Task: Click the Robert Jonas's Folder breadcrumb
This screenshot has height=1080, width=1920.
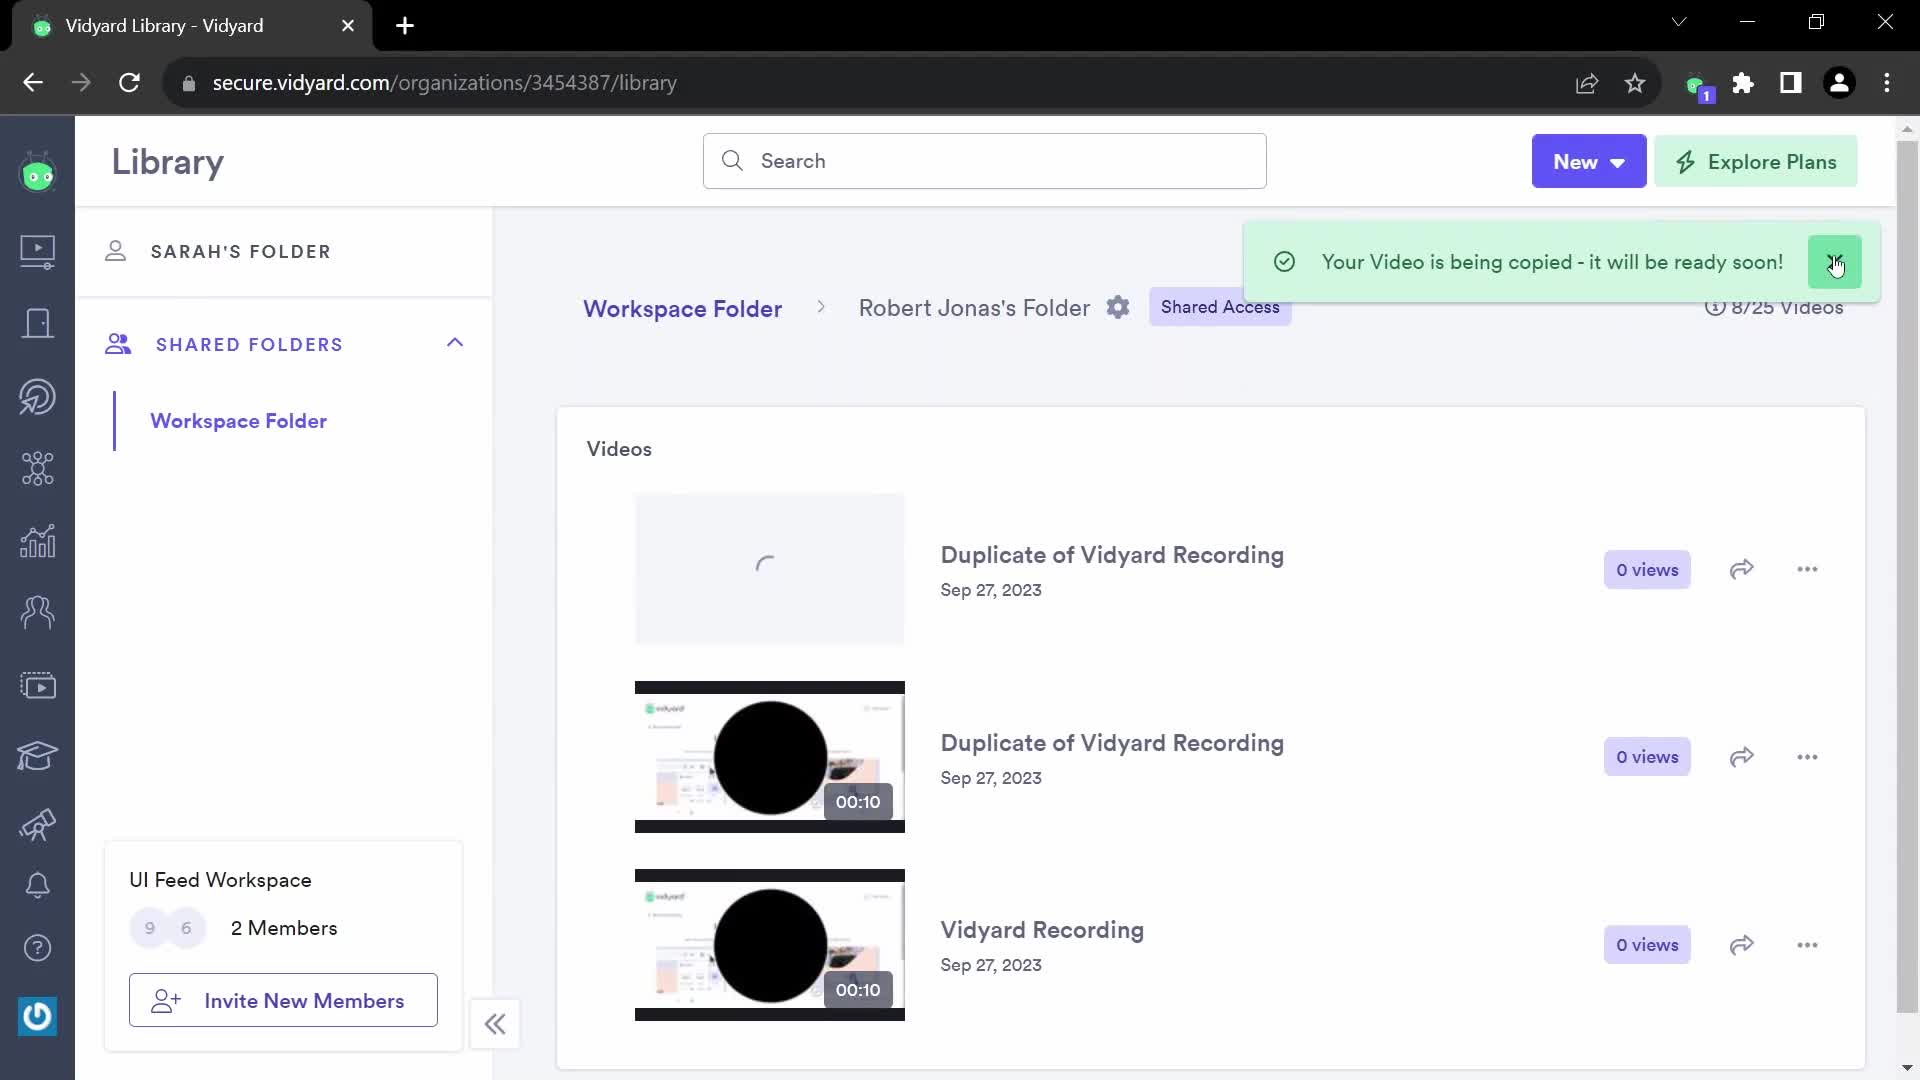Action: tap(974, 308)
